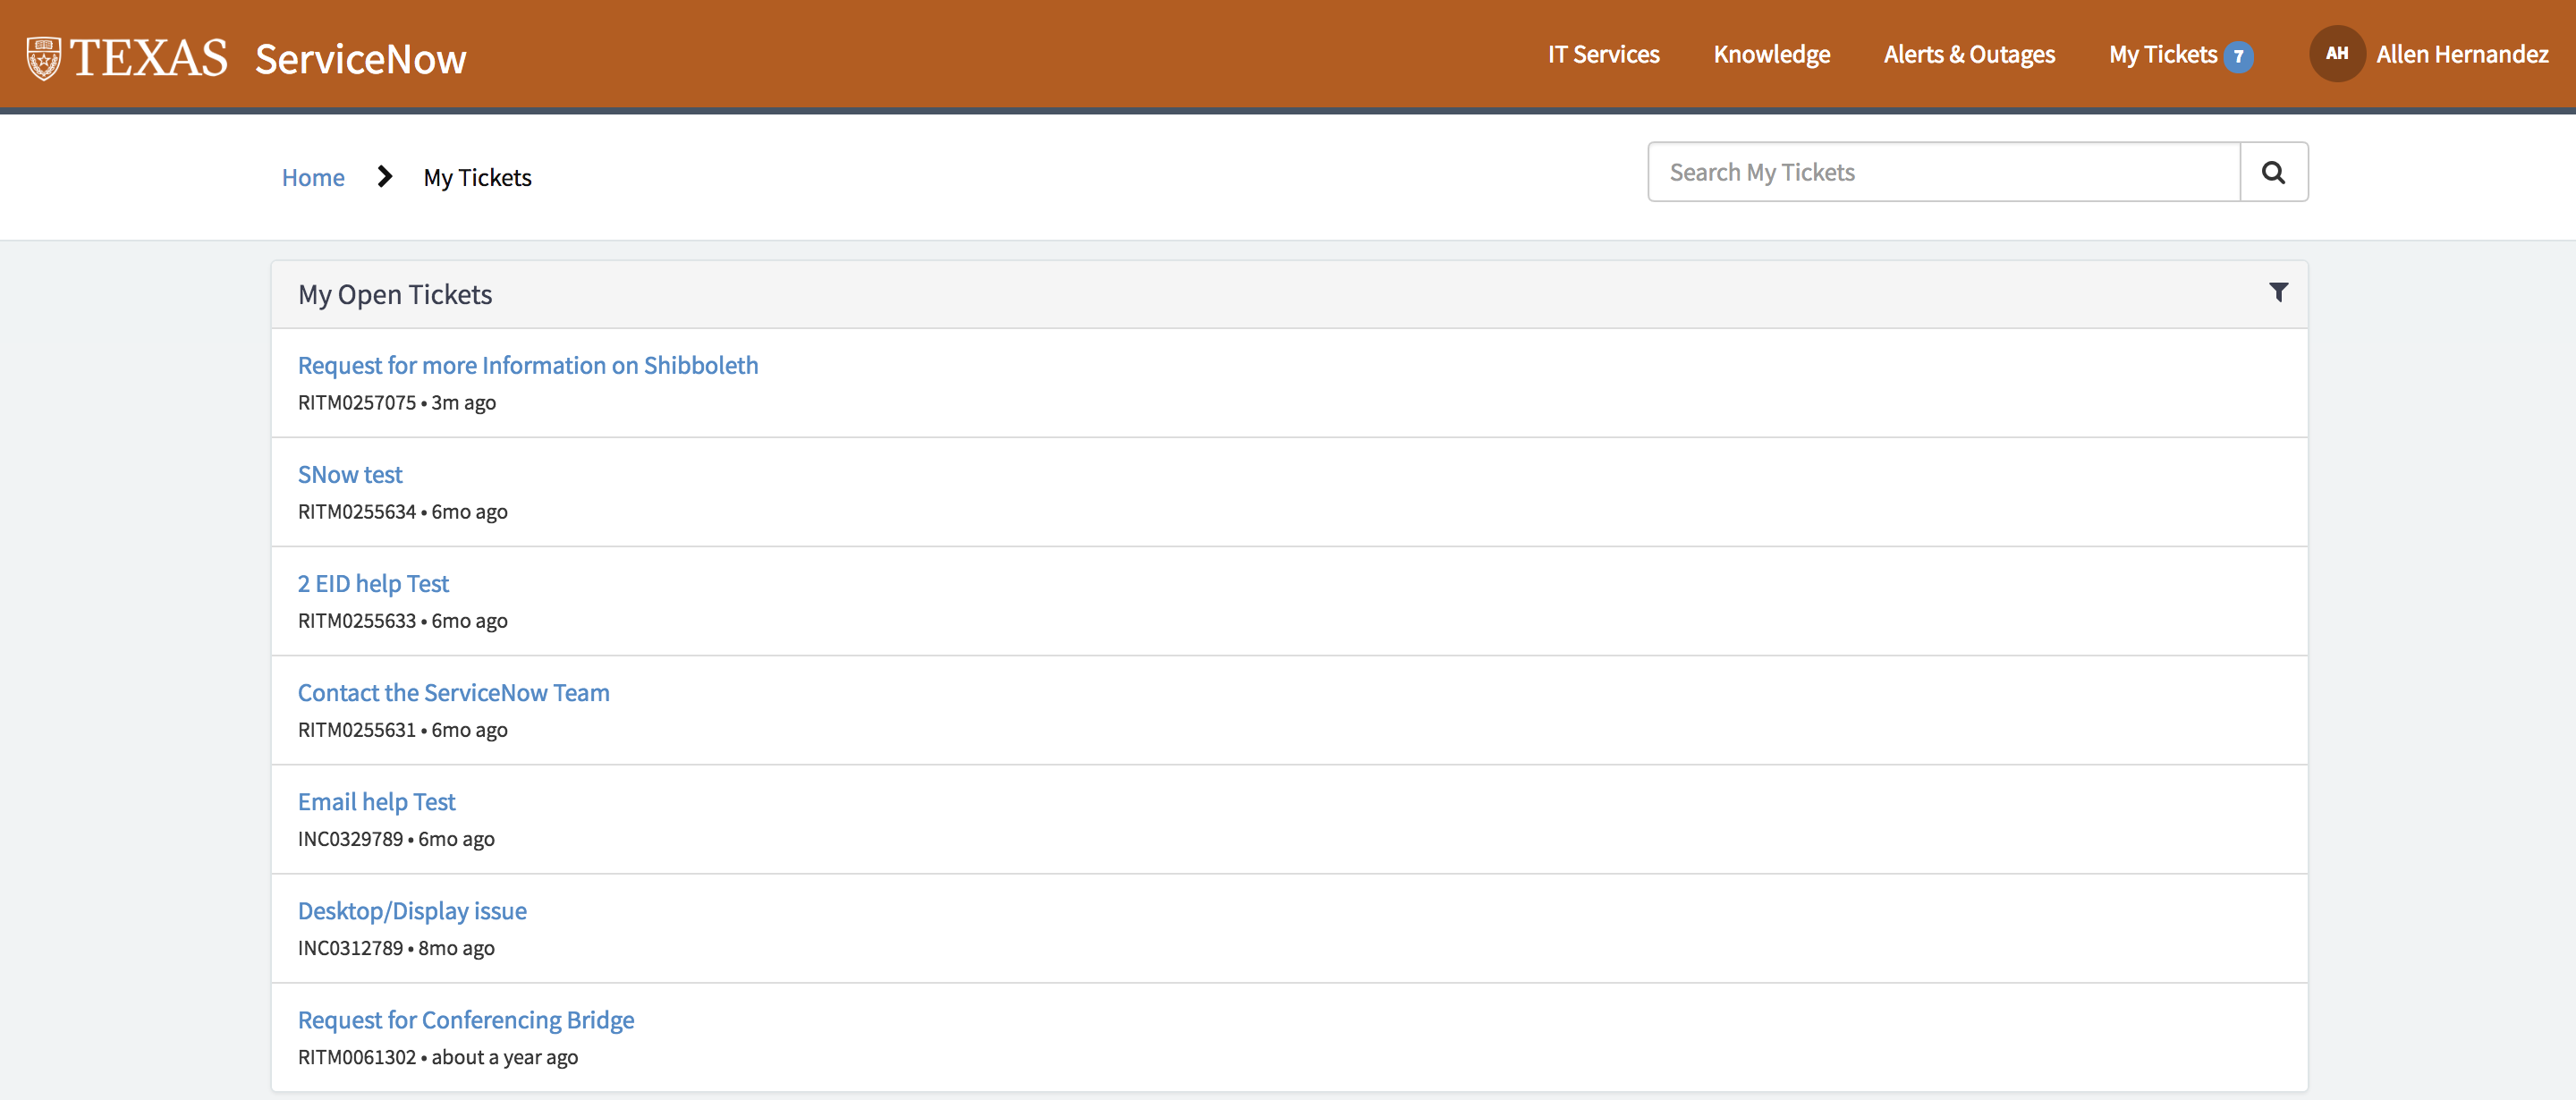View Request for Conferencing Bridge ticket
The width and height of the screenshot is (2576, 1100).
coord(465,1019)
